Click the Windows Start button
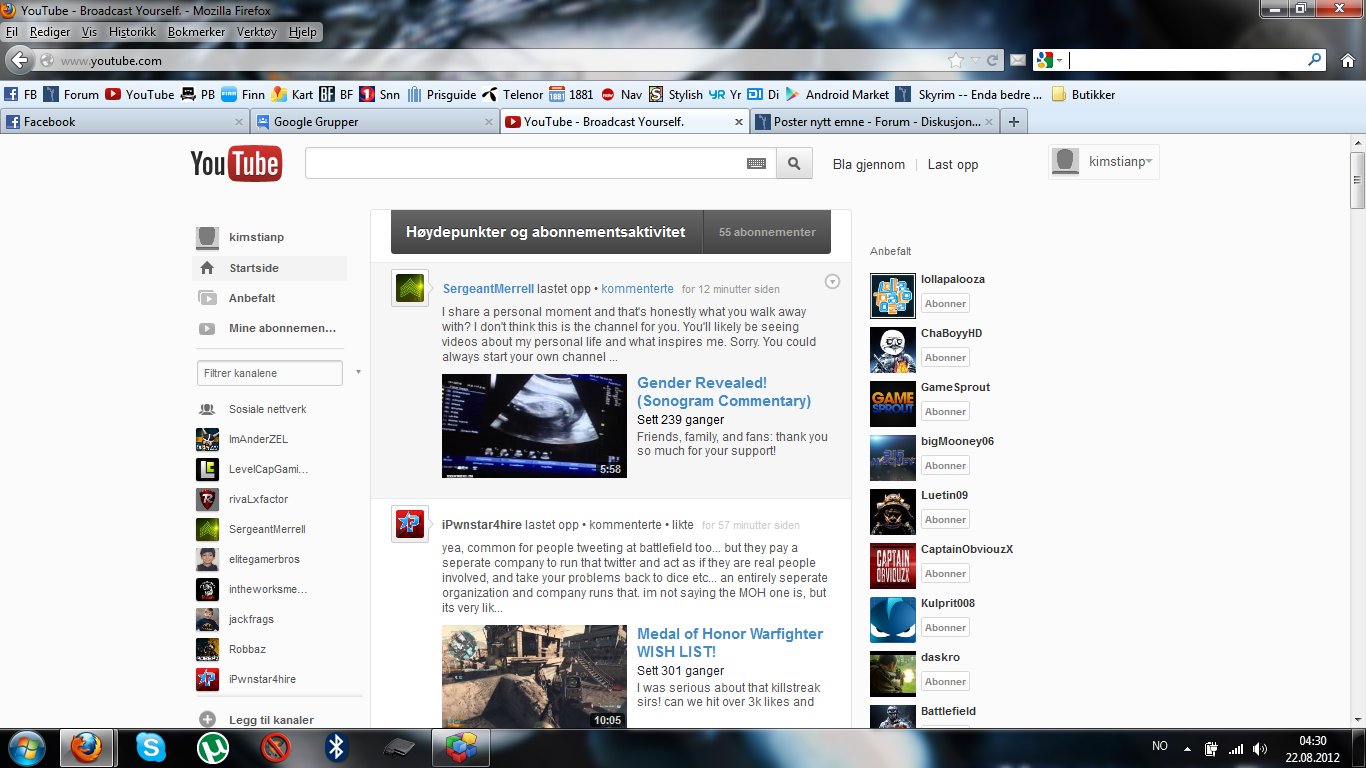Image resolution: width=1366 pixels, height=768 pixels. click(26, 747)
